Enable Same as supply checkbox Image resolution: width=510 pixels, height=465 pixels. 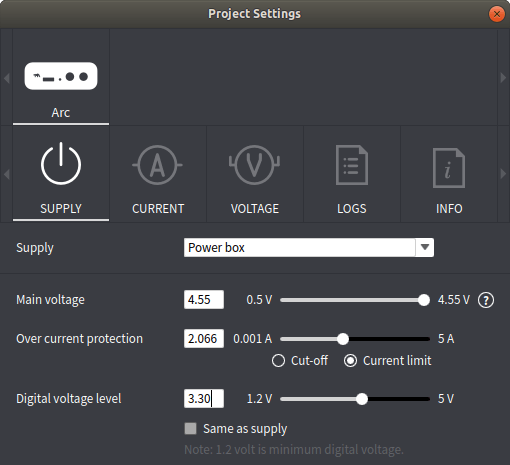[190, 429]
